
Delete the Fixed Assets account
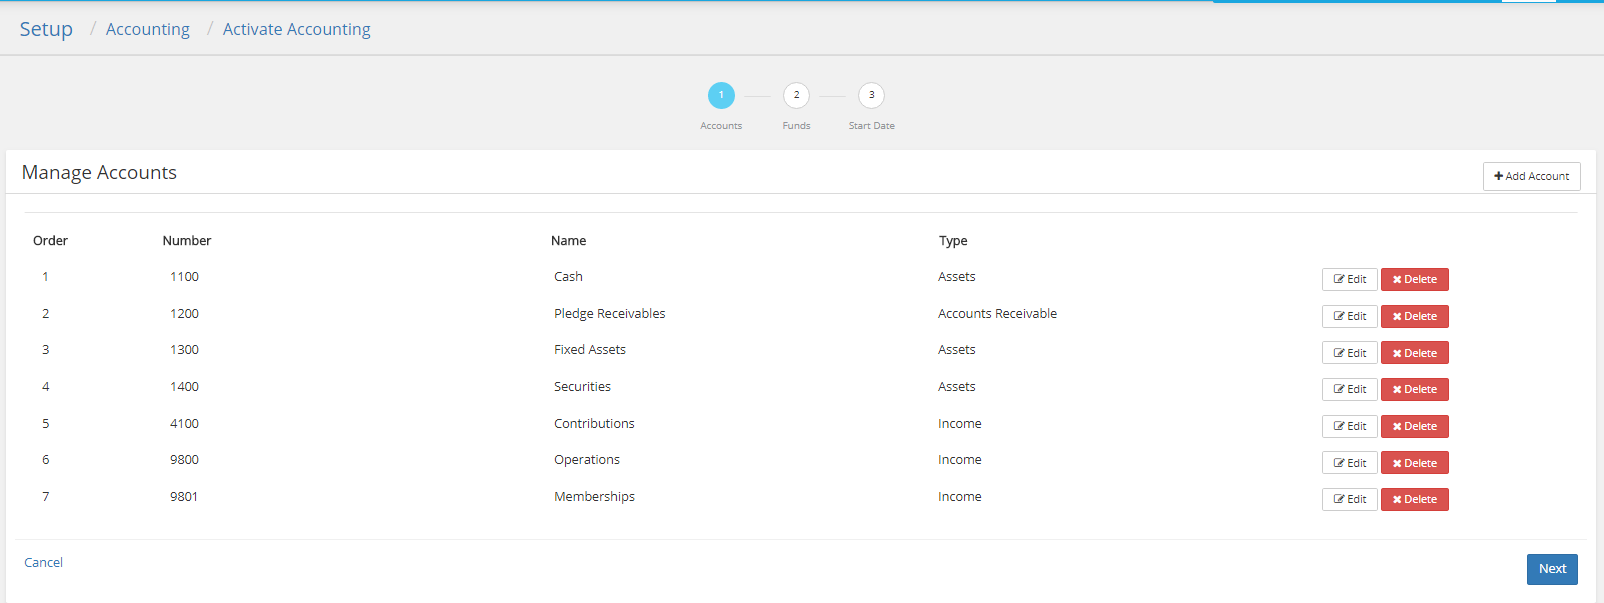point(1415,353)
